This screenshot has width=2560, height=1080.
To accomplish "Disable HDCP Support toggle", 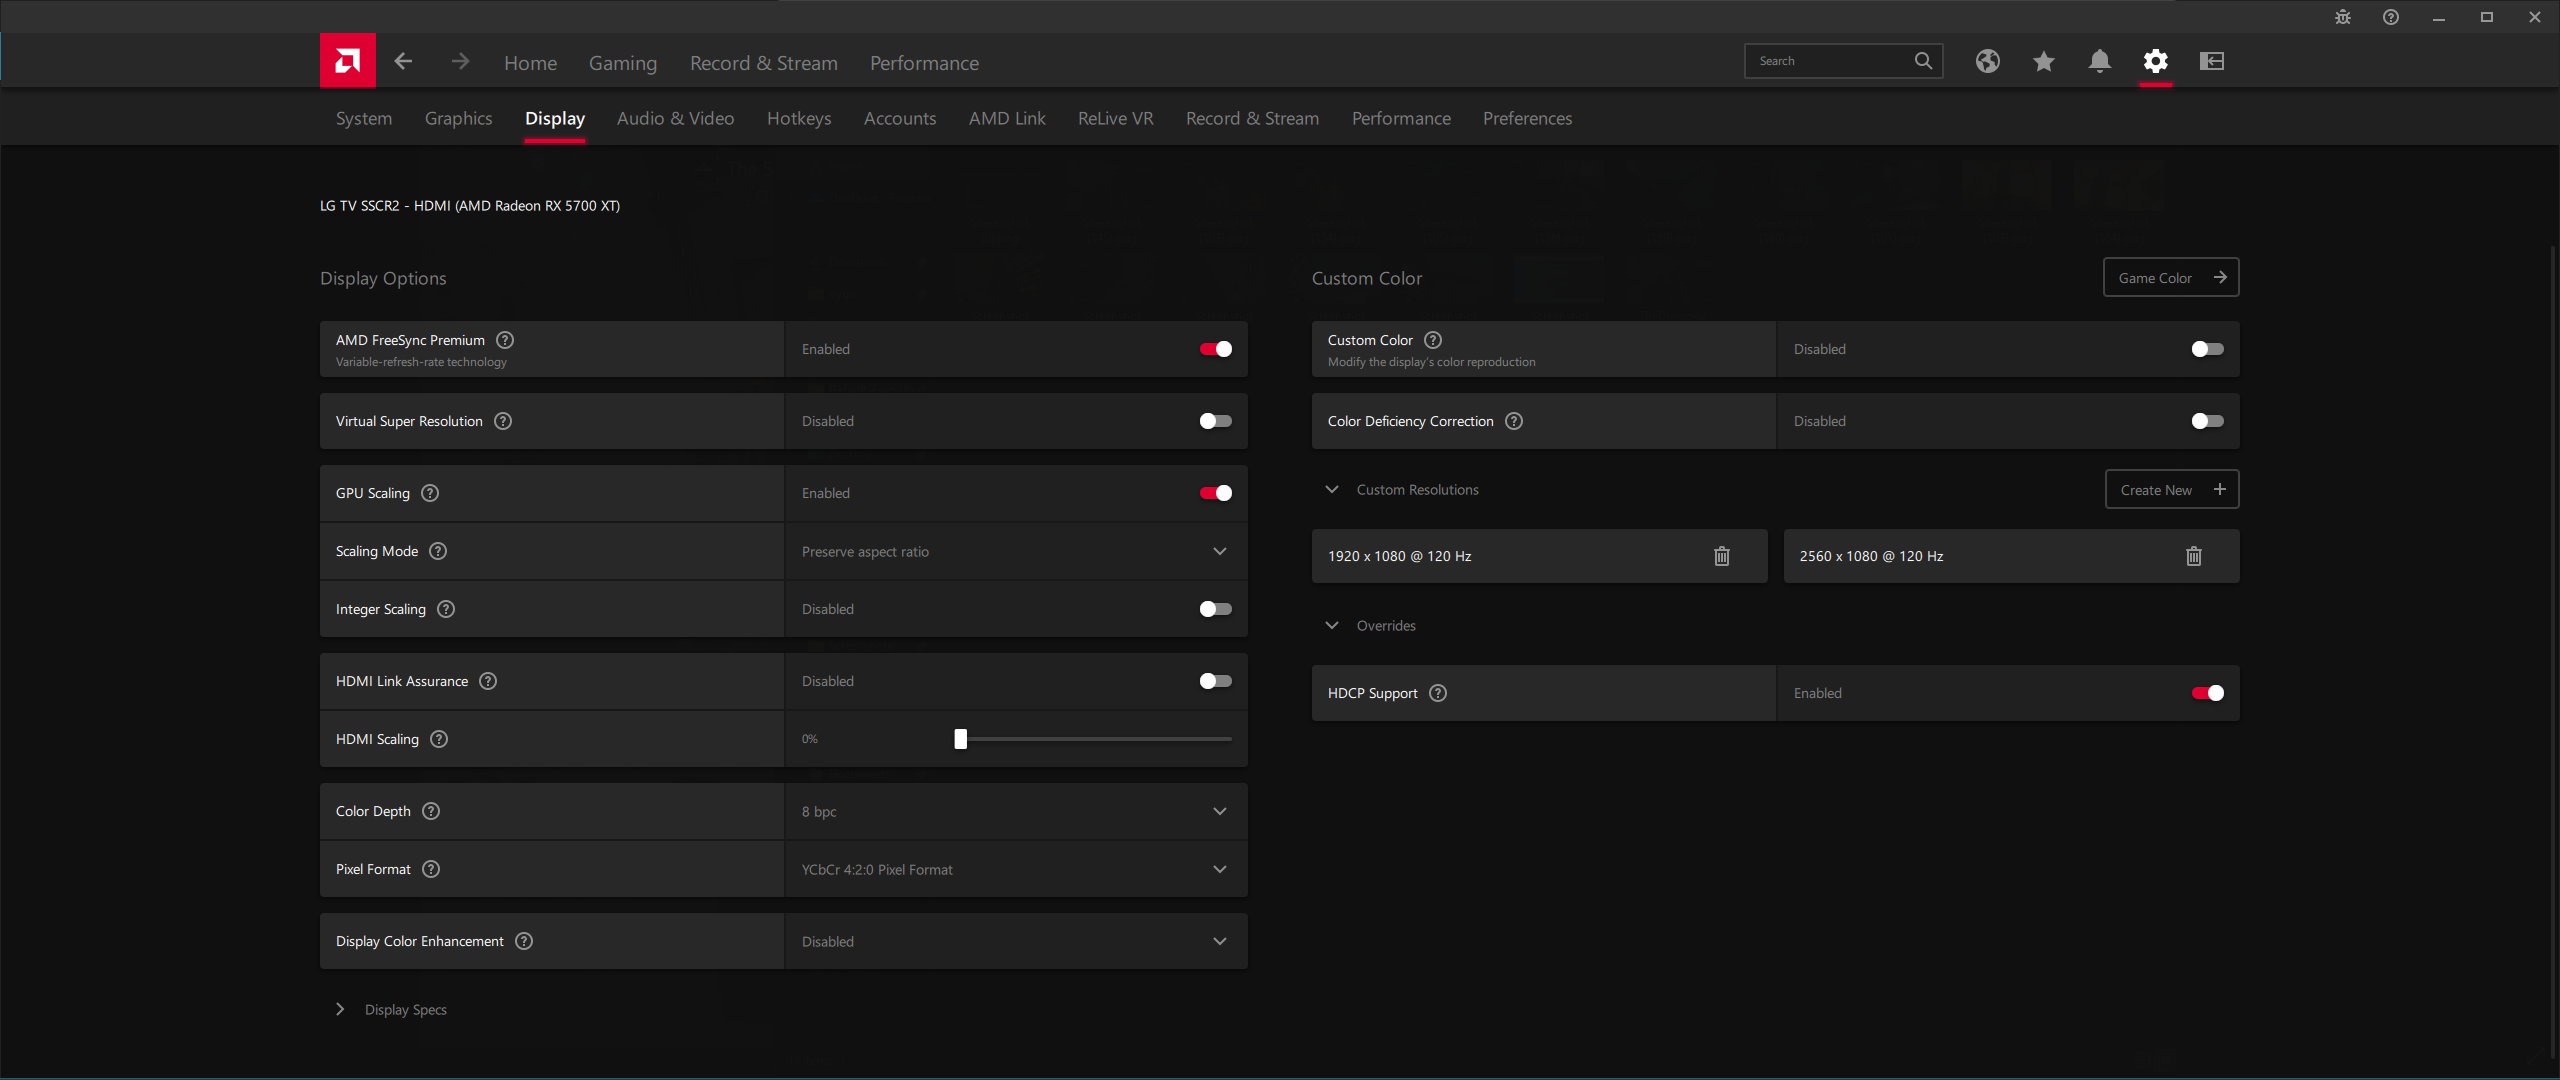I will (2208, 693).
